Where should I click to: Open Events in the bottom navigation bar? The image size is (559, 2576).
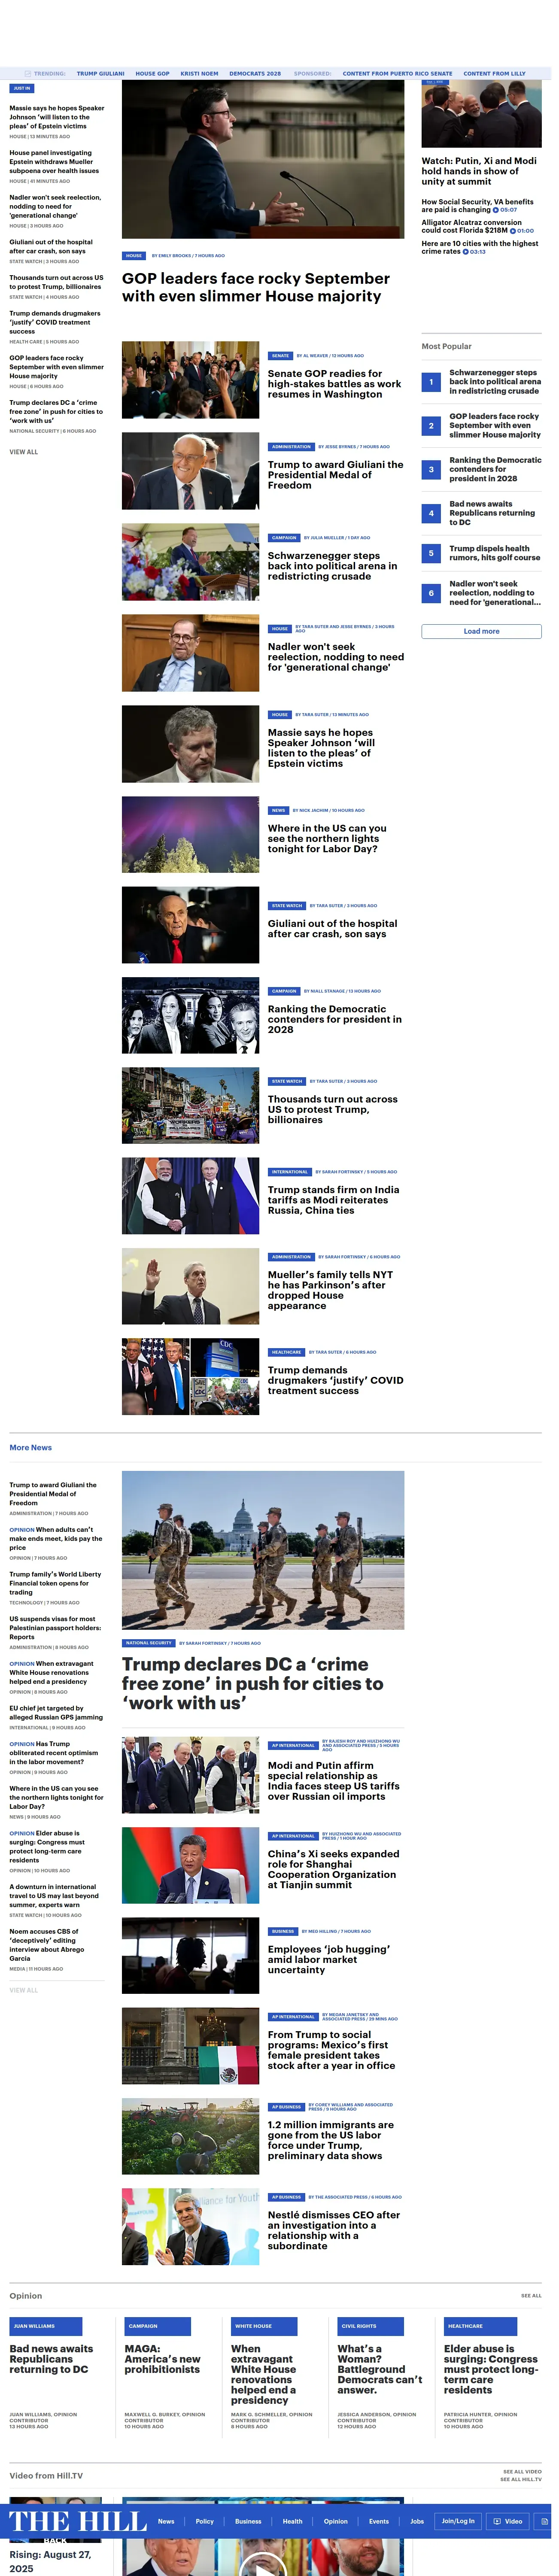[x=379, y=2521]
